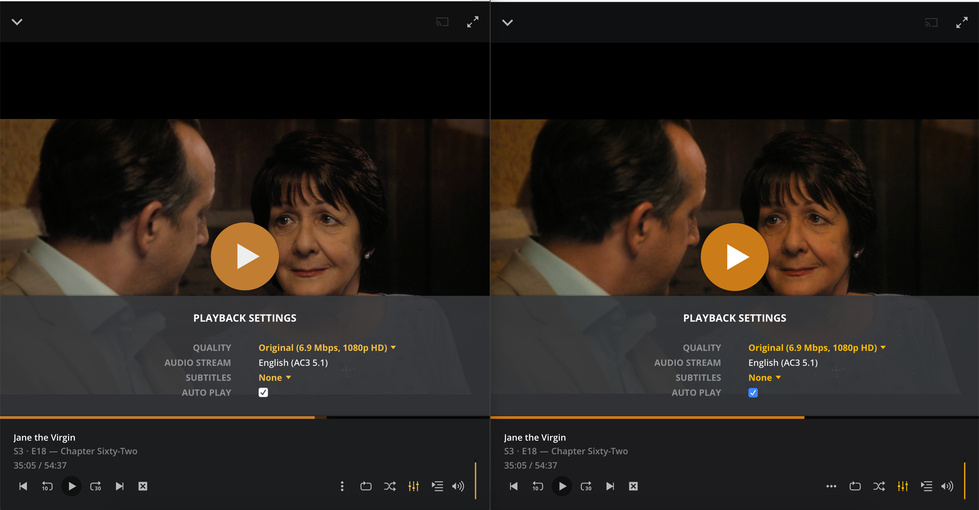This screenshot has width=979, height=510.
Task: Uncheck blue Auto Play checkbox in right player
Action: tap(753, 393)
